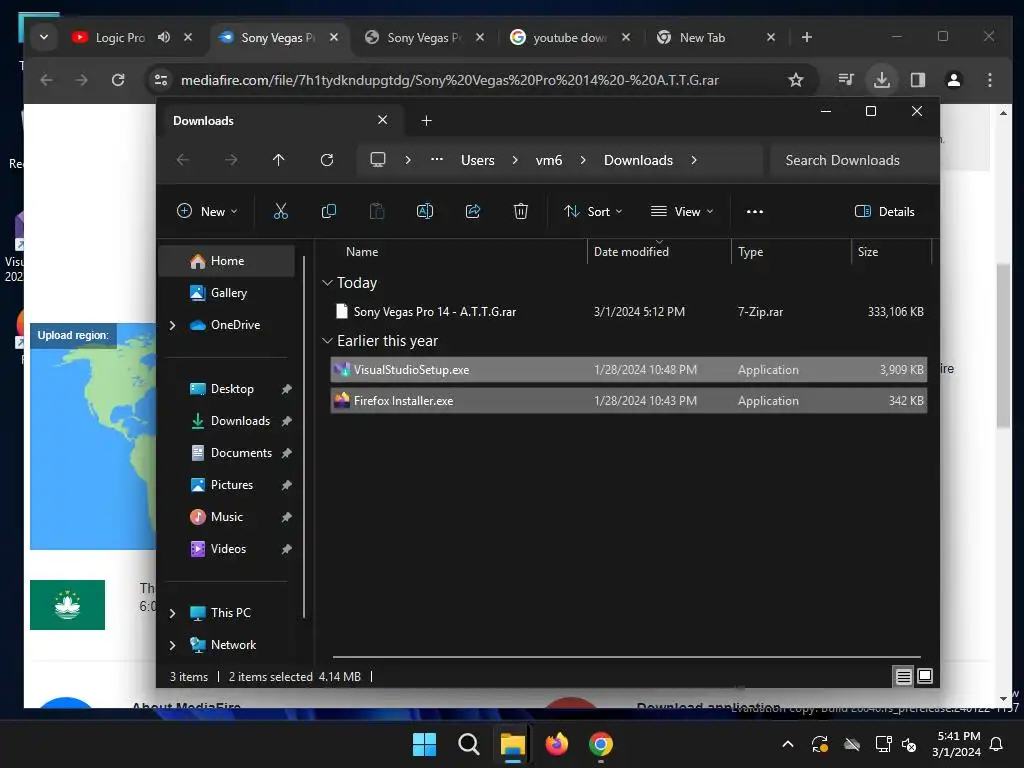Open Music quick access folder

click(227, 517)
